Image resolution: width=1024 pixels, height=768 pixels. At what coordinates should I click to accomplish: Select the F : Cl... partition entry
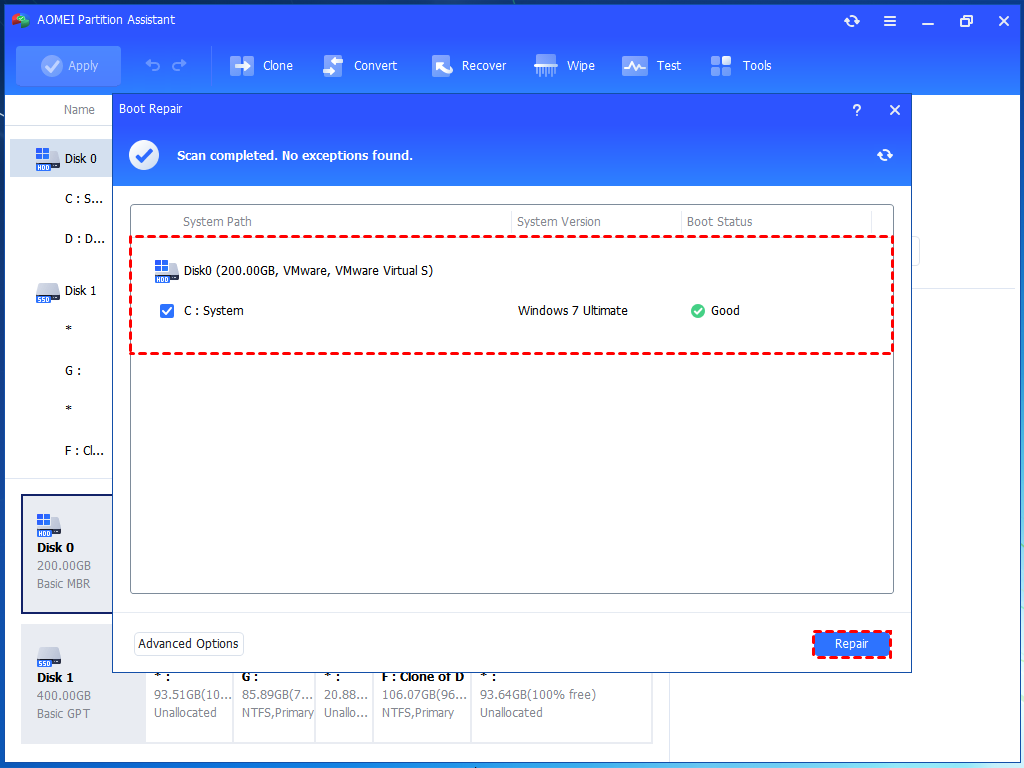84,451
